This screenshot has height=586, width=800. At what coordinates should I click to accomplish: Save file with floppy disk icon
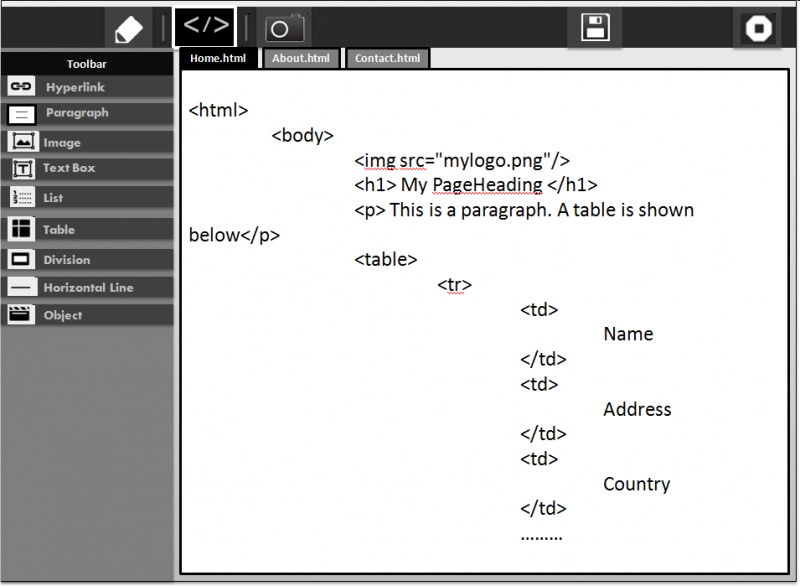pos(595,28)
